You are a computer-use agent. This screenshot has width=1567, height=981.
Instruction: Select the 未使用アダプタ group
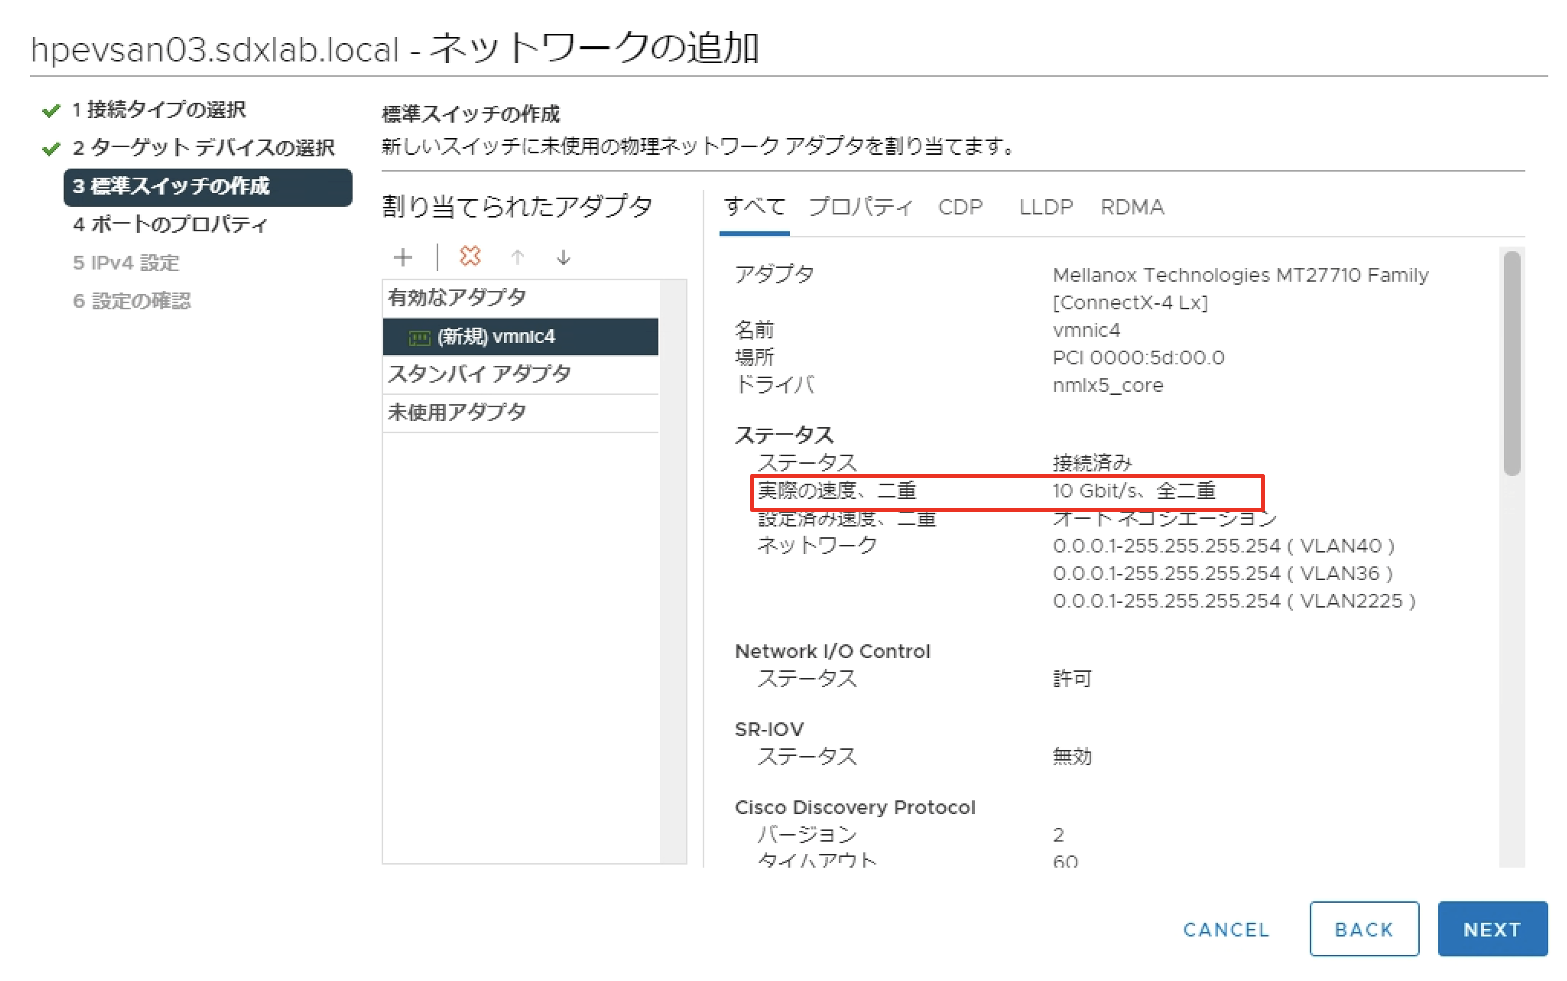coord(520,412)
